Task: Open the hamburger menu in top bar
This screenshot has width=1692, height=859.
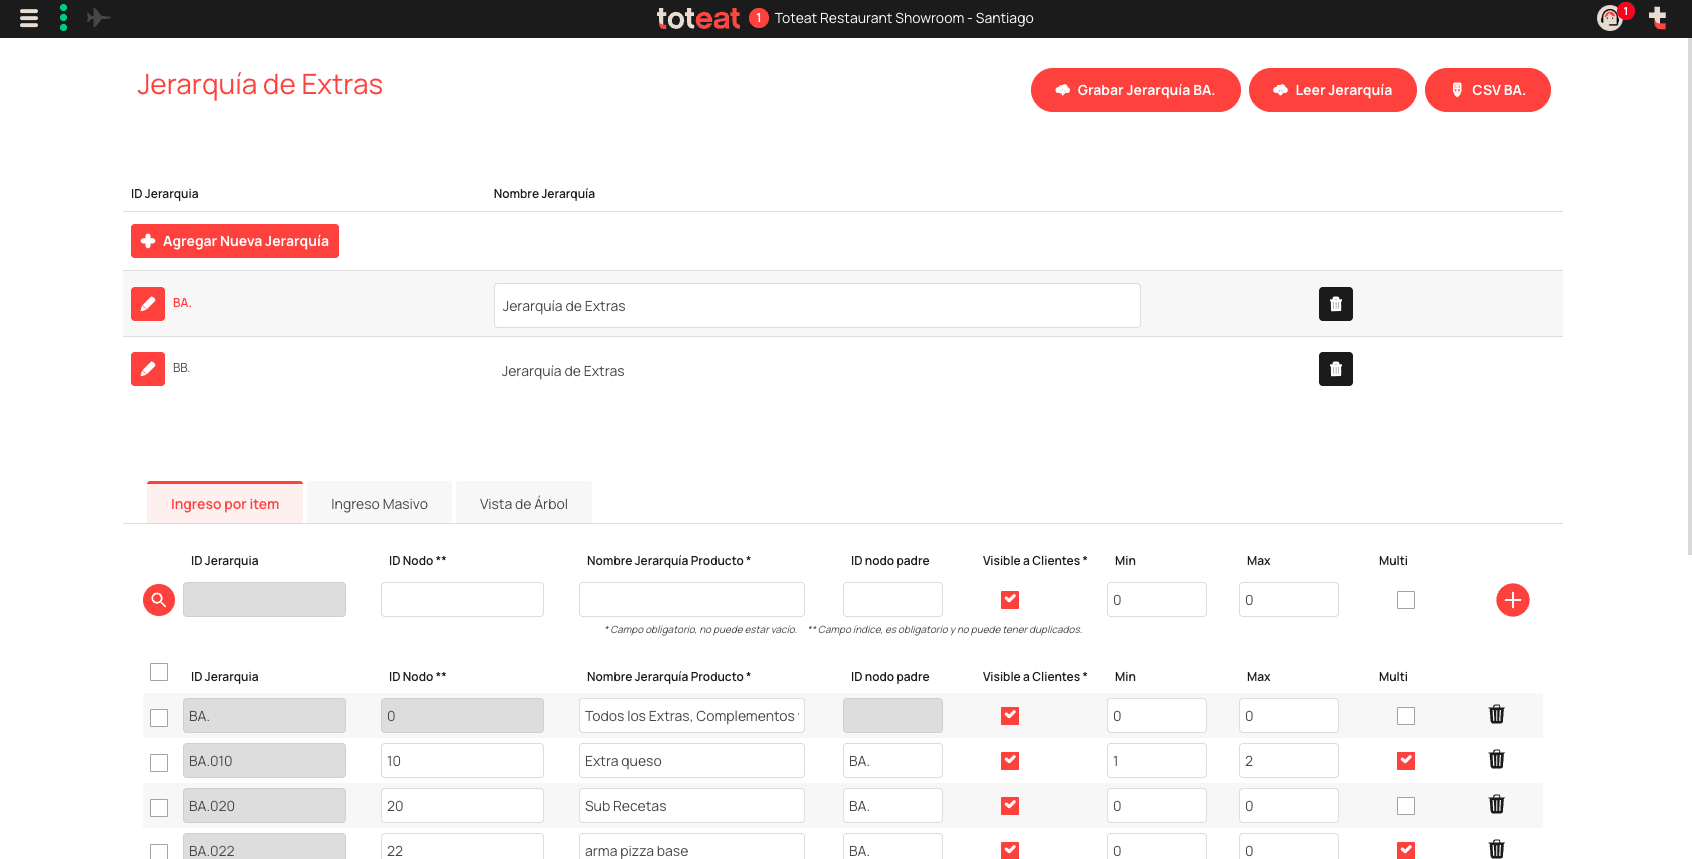Action: coord(29,18)
